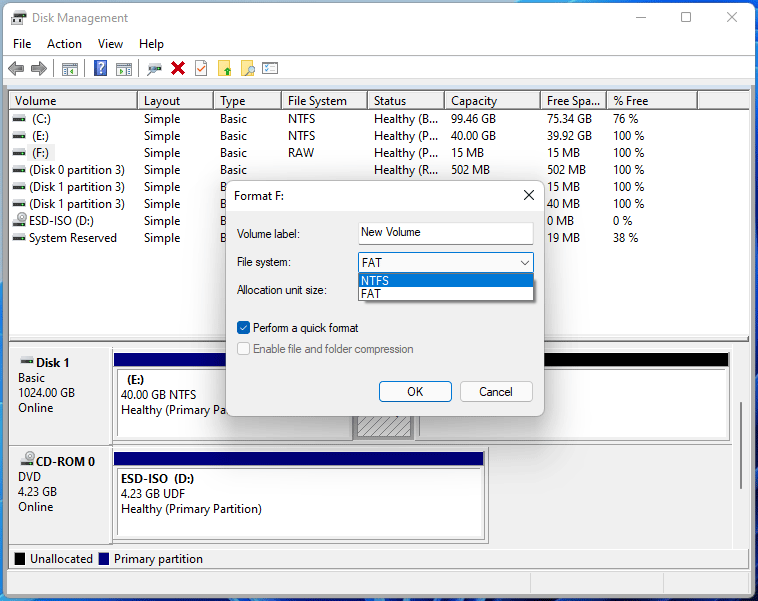The width and height of the screenshot is (758, 601).
Task: Sort by the Layout column header
Action: pyautogui.click(x=175, y=101)
